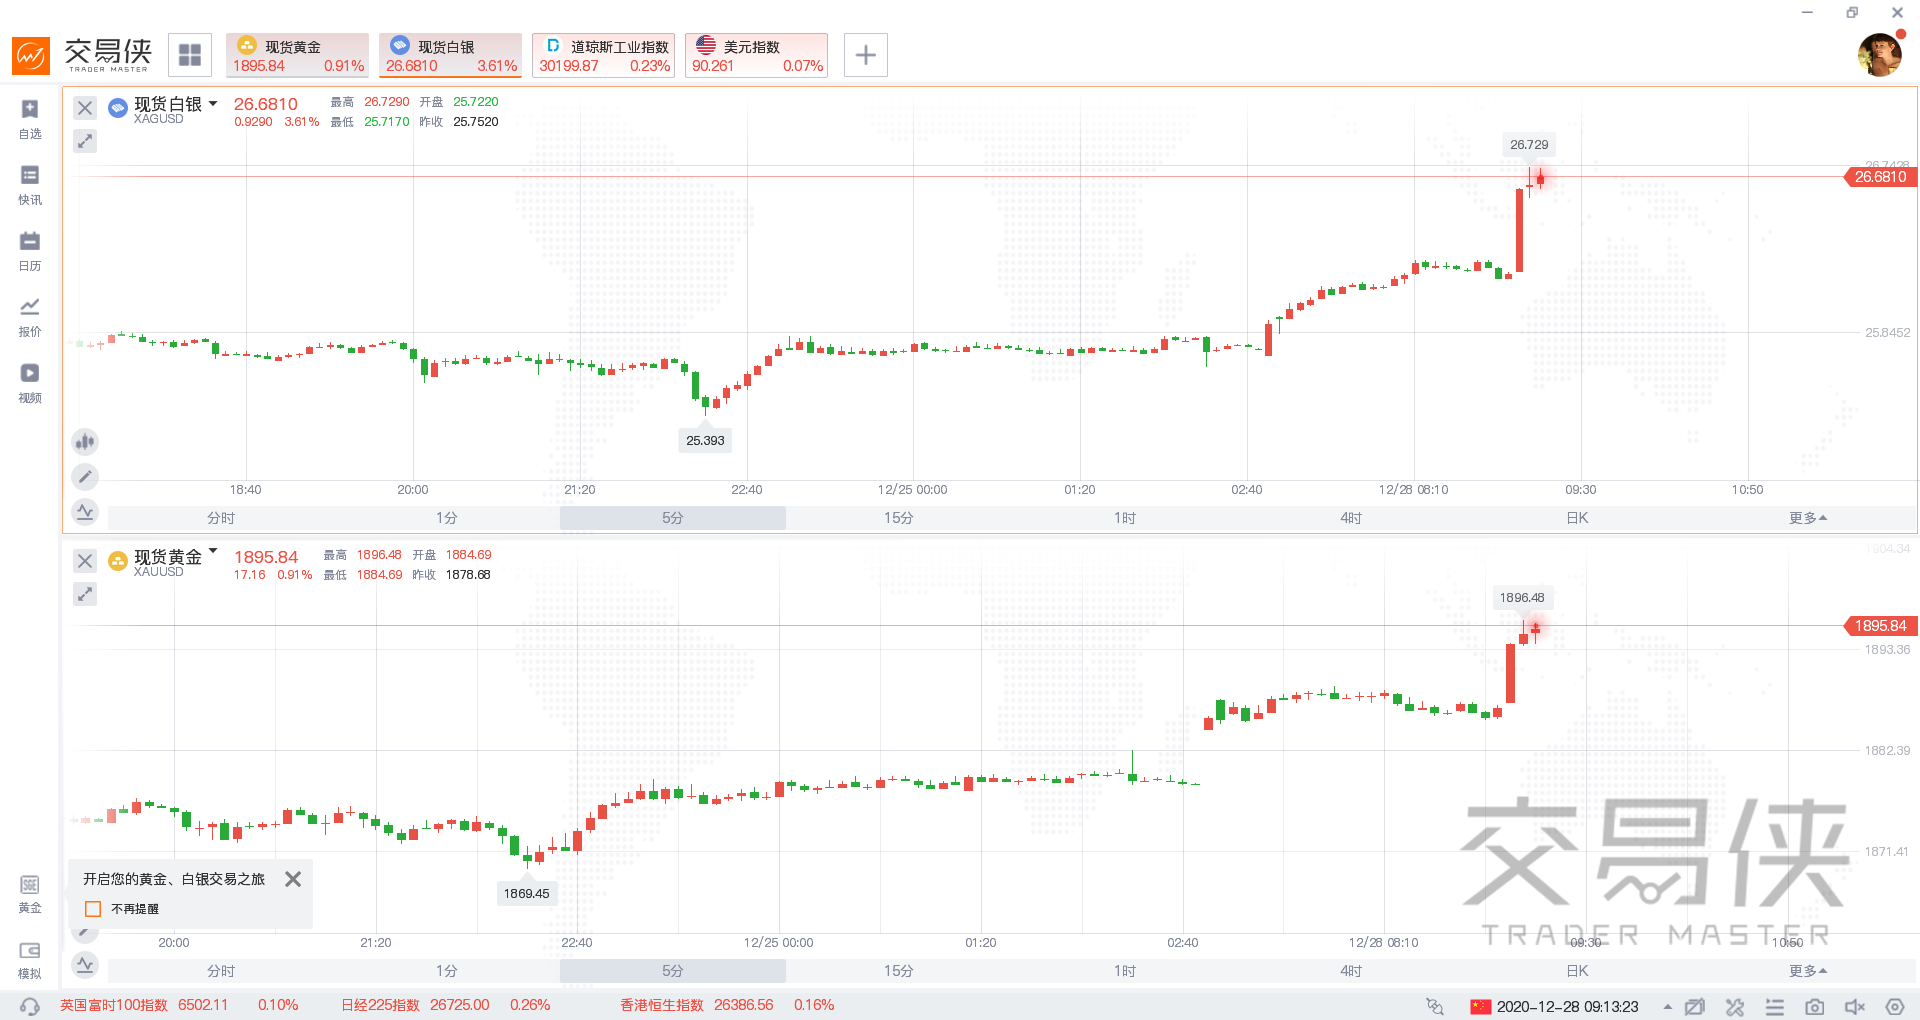Open the 自选 watchlist sidebar item
This screenshot has width=1920, height=1020.
click(30, 119)
